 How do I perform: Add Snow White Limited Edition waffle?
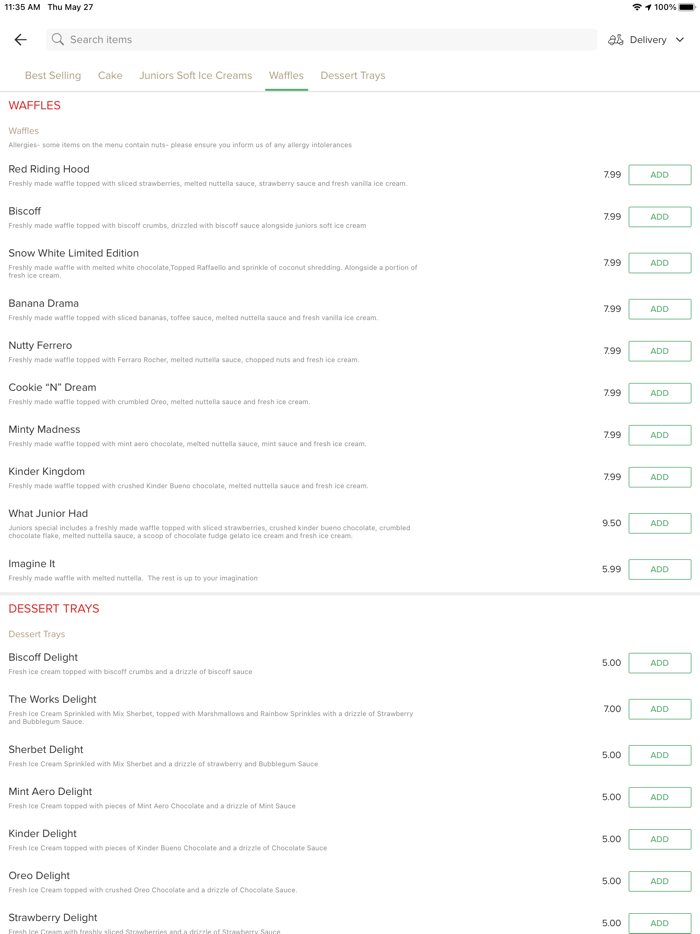pos(659,263)
